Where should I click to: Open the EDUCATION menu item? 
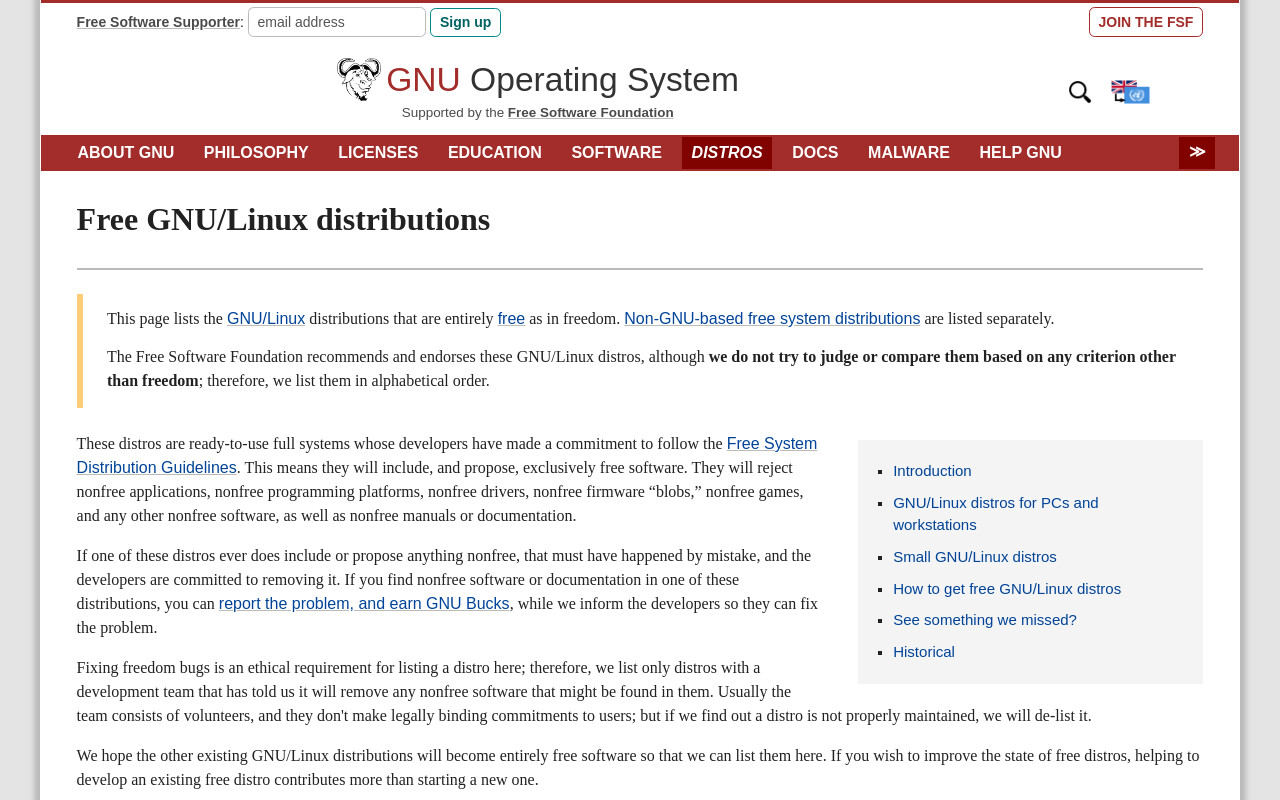[495, 153]
